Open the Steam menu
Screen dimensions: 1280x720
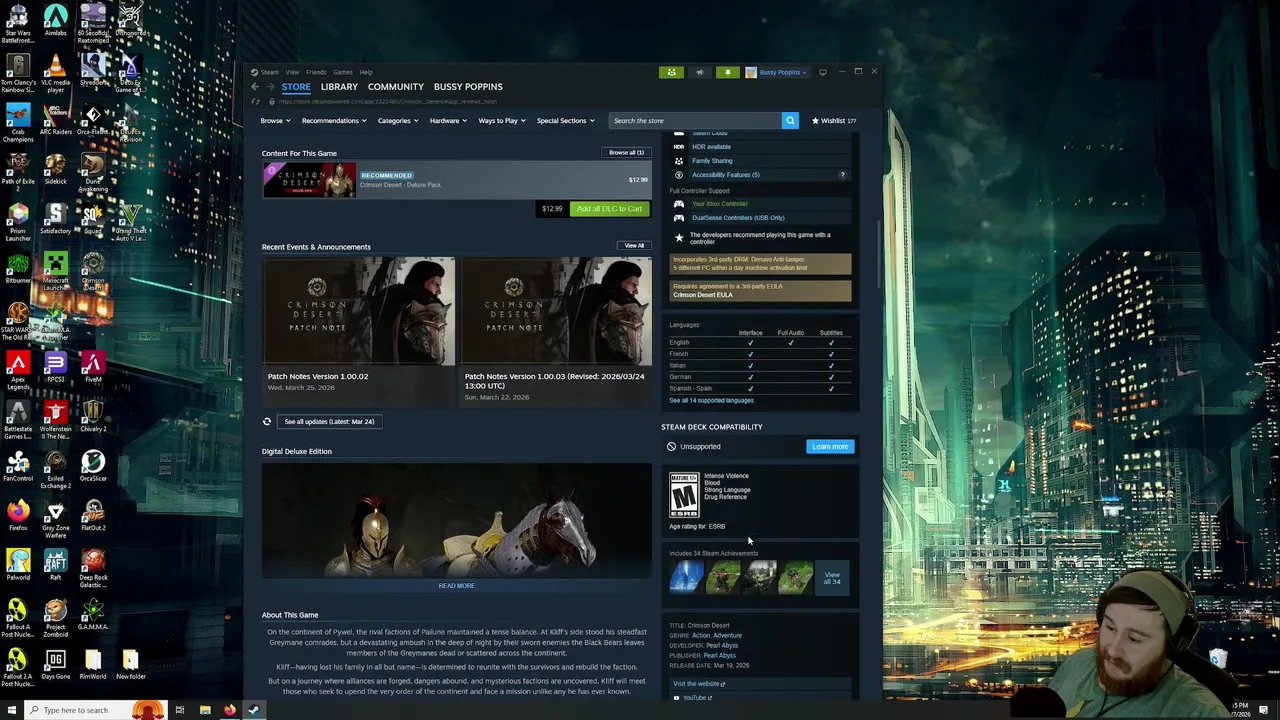coord(269,72)
